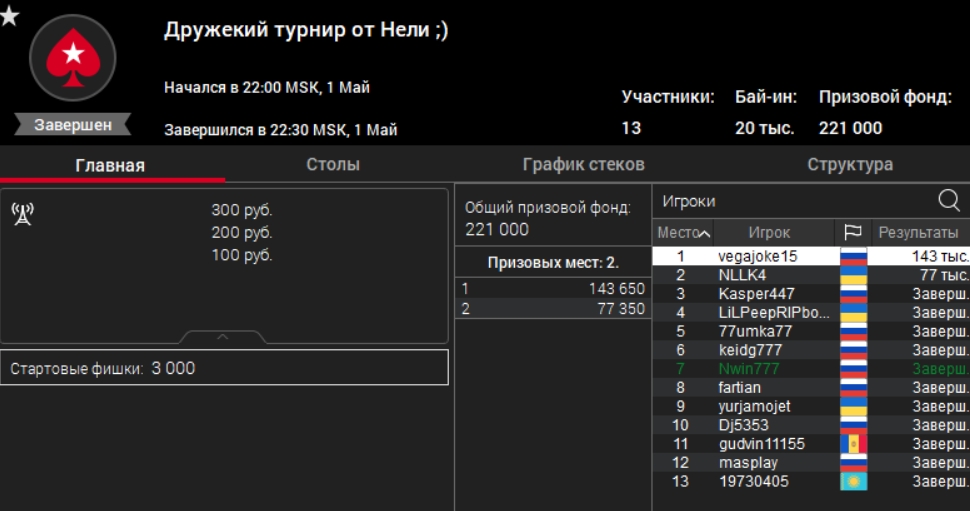Select player row gudvin11155
This screenshot has height=511, width=970.
[811, 444]
